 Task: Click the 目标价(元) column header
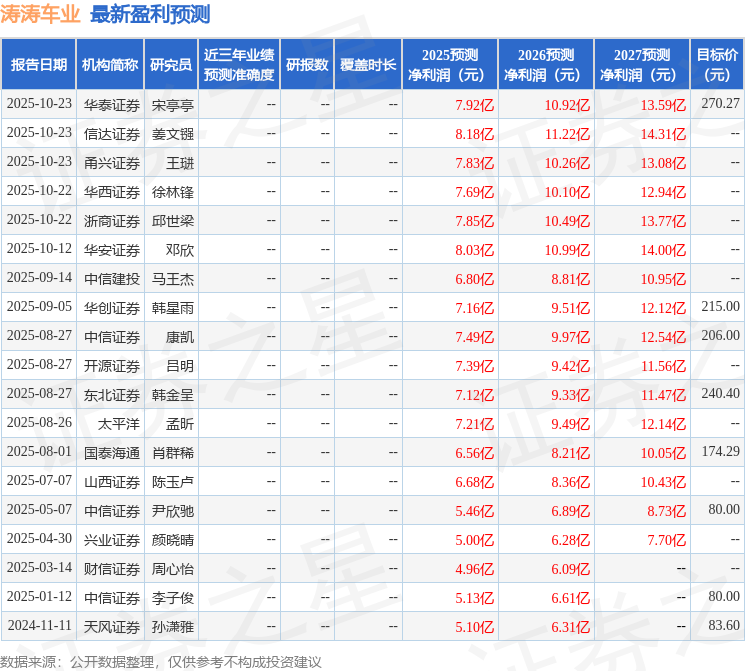tap(716, 65)
